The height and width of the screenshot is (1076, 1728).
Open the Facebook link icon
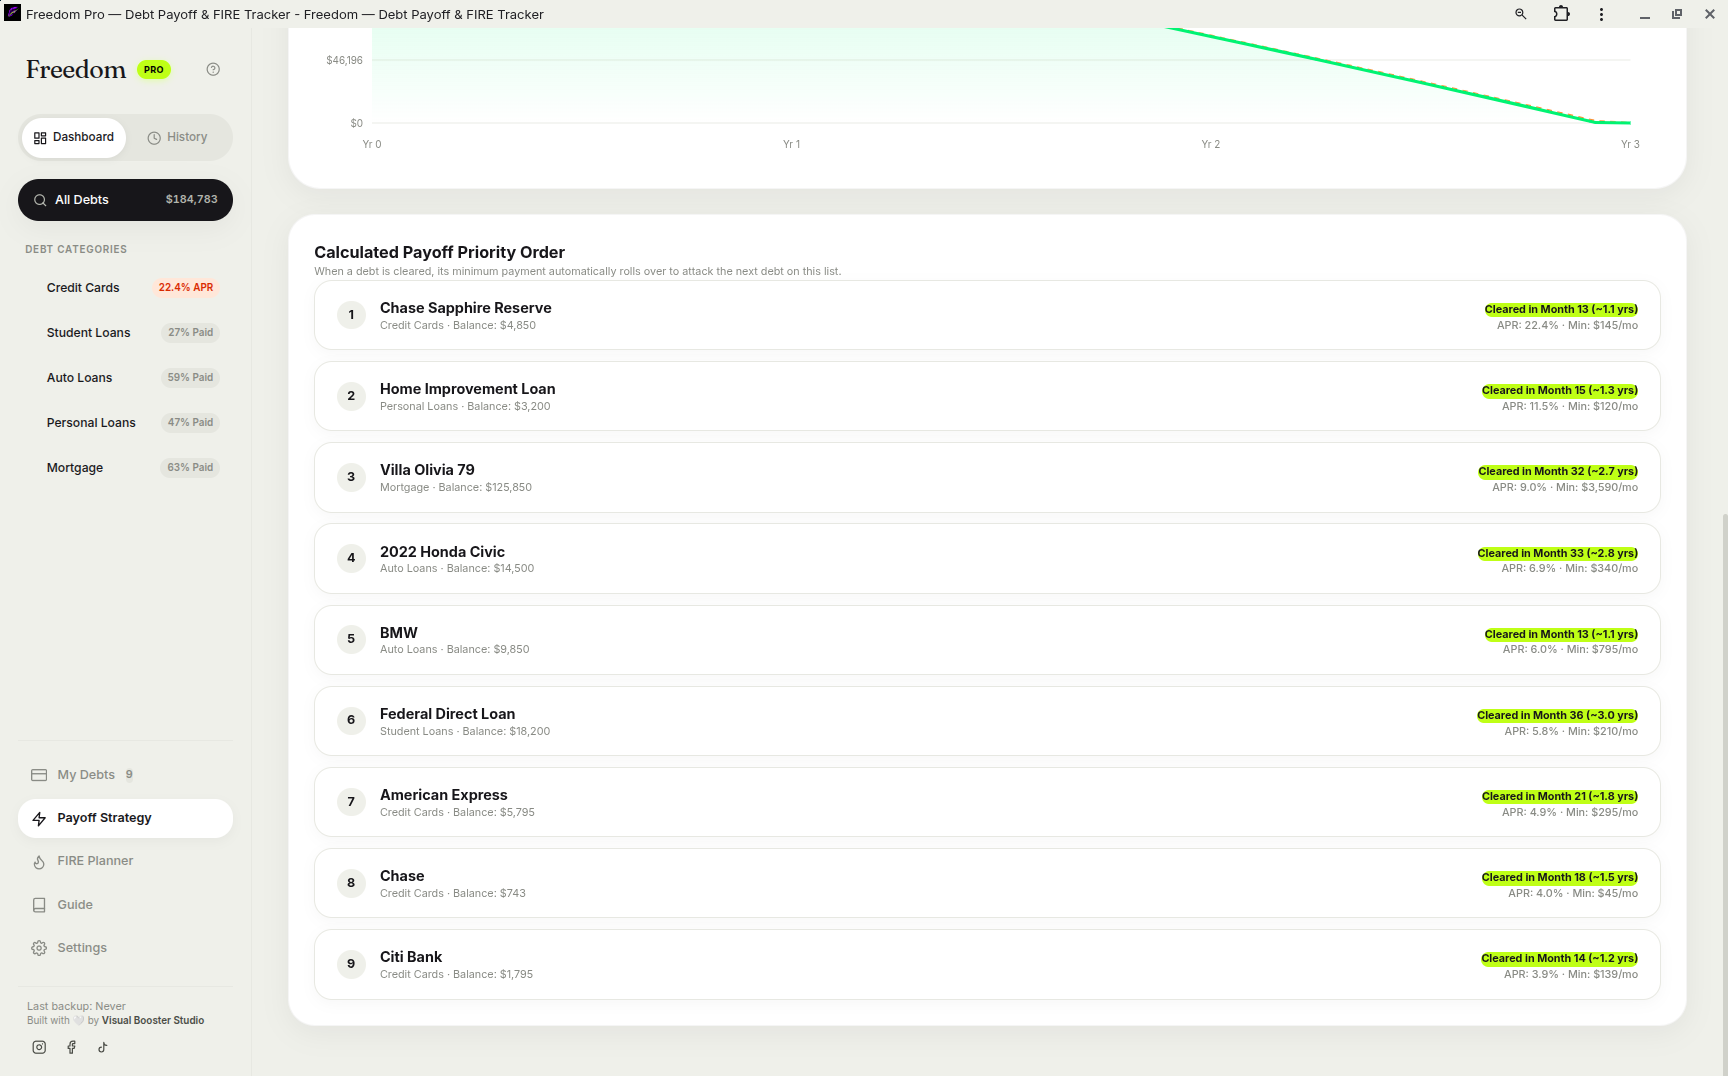click(71, 1047)
